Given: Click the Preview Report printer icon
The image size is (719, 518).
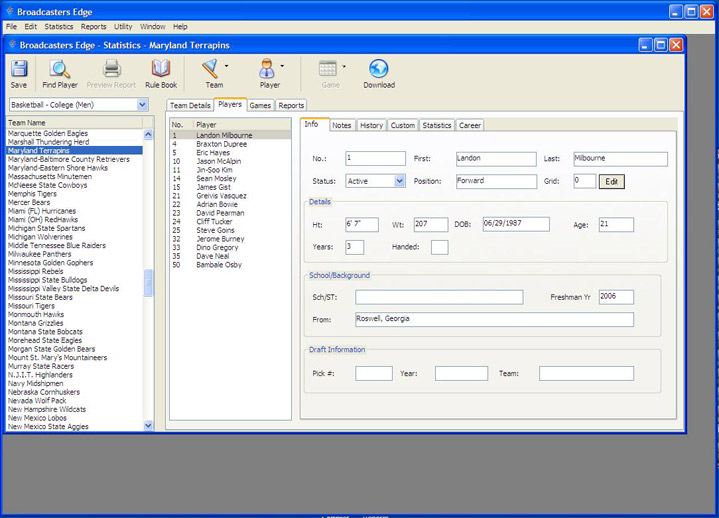Looking at the screenshot, I should pos(111,69).
